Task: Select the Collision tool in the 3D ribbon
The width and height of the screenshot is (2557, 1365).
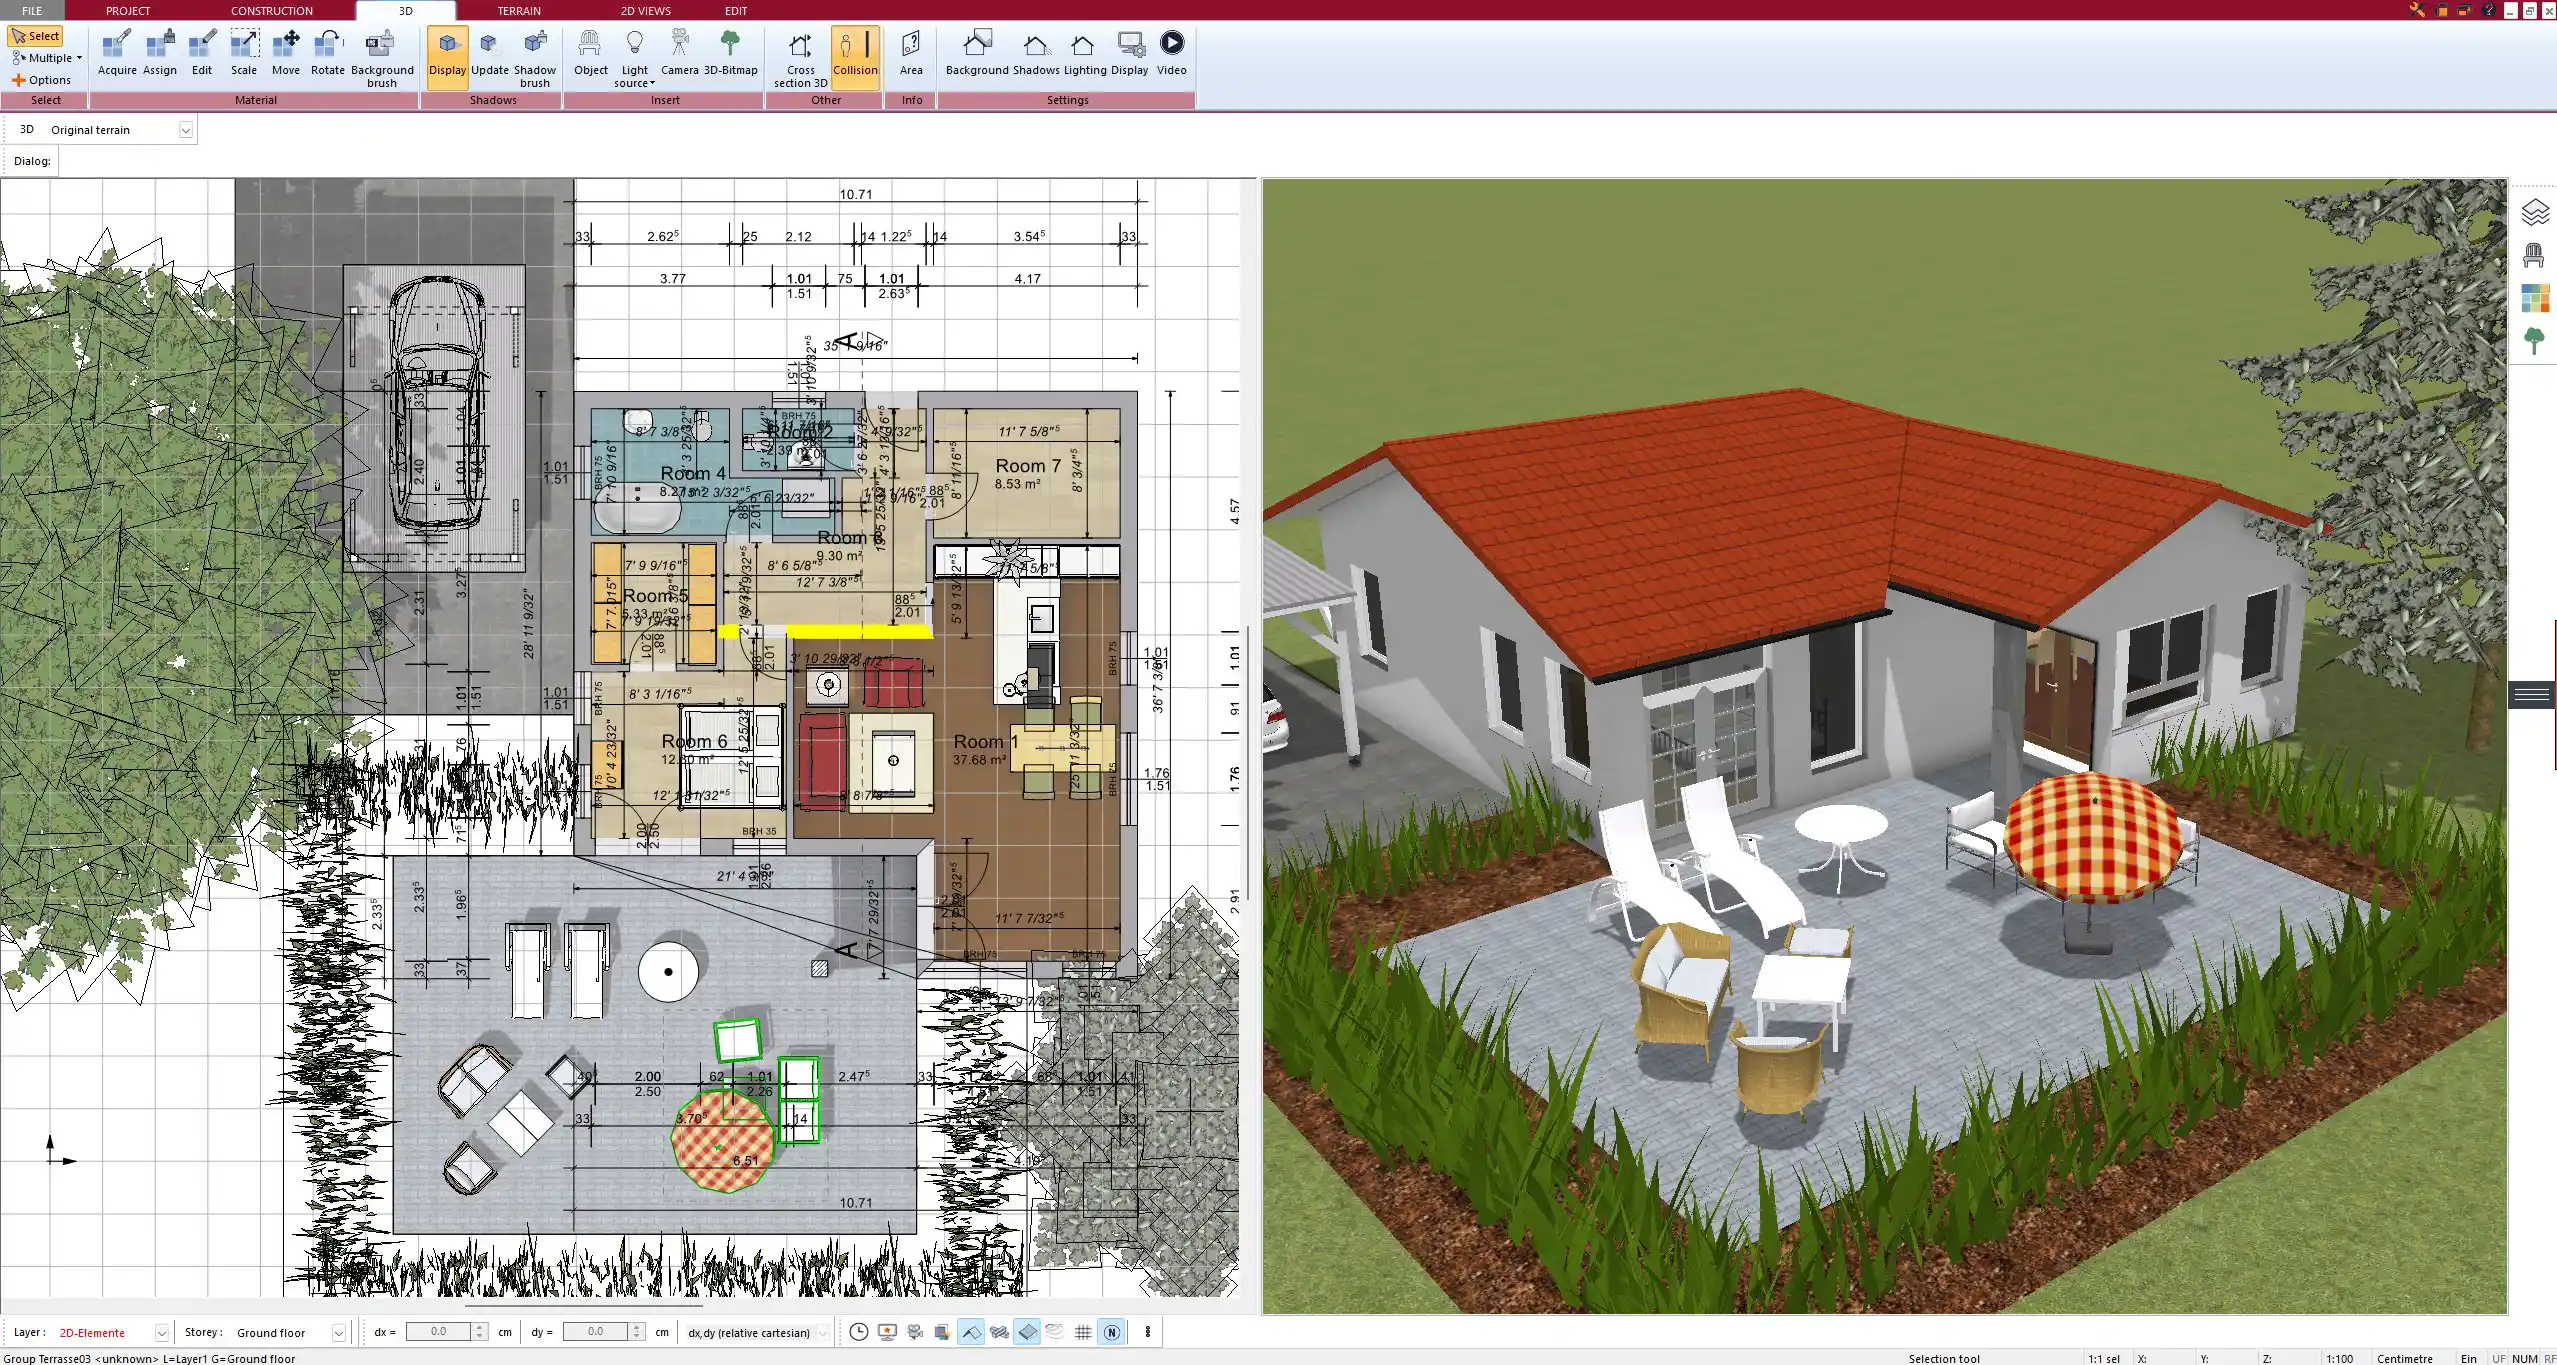Action: tap(855, 55)
